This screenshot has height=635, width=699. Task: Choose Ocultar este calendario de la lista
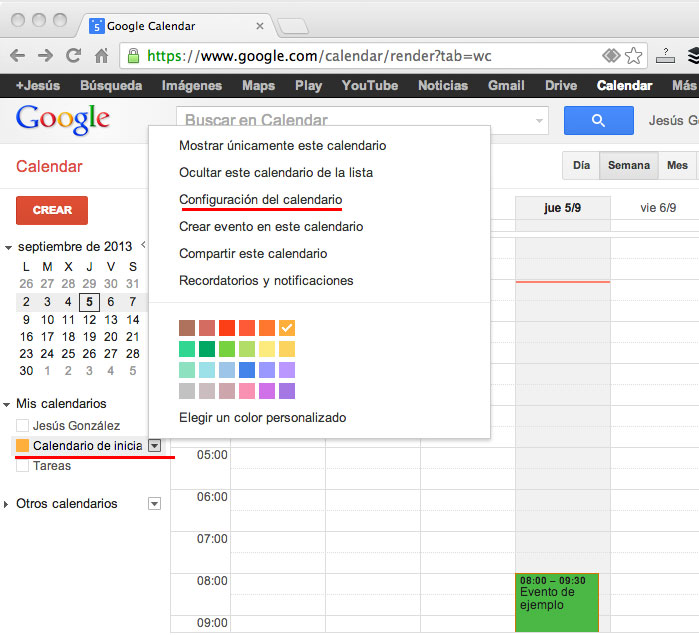[x=276, y=173]
